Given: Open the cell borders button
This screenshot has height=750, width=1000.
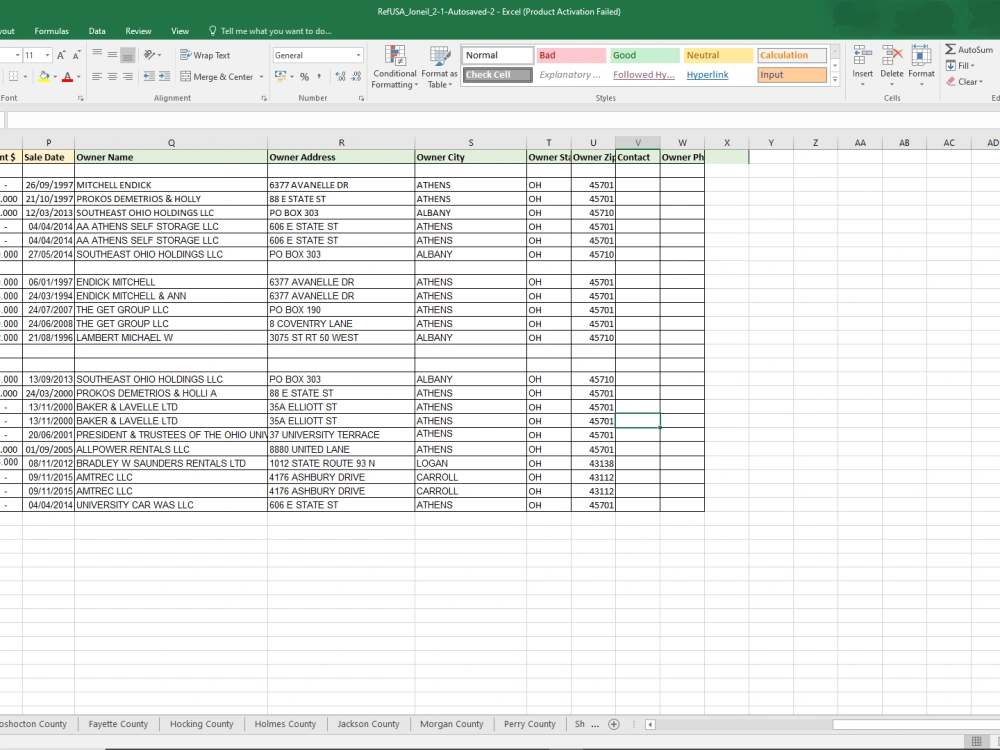Looking at the screenshot, I should (13, 77).
